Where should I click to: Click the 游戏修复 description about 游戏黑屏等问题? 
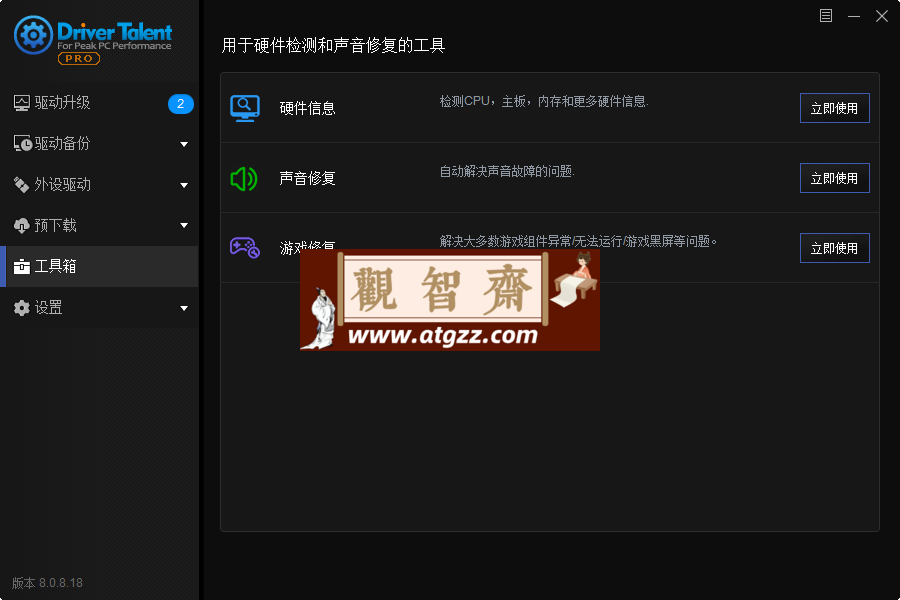point(578,242)
